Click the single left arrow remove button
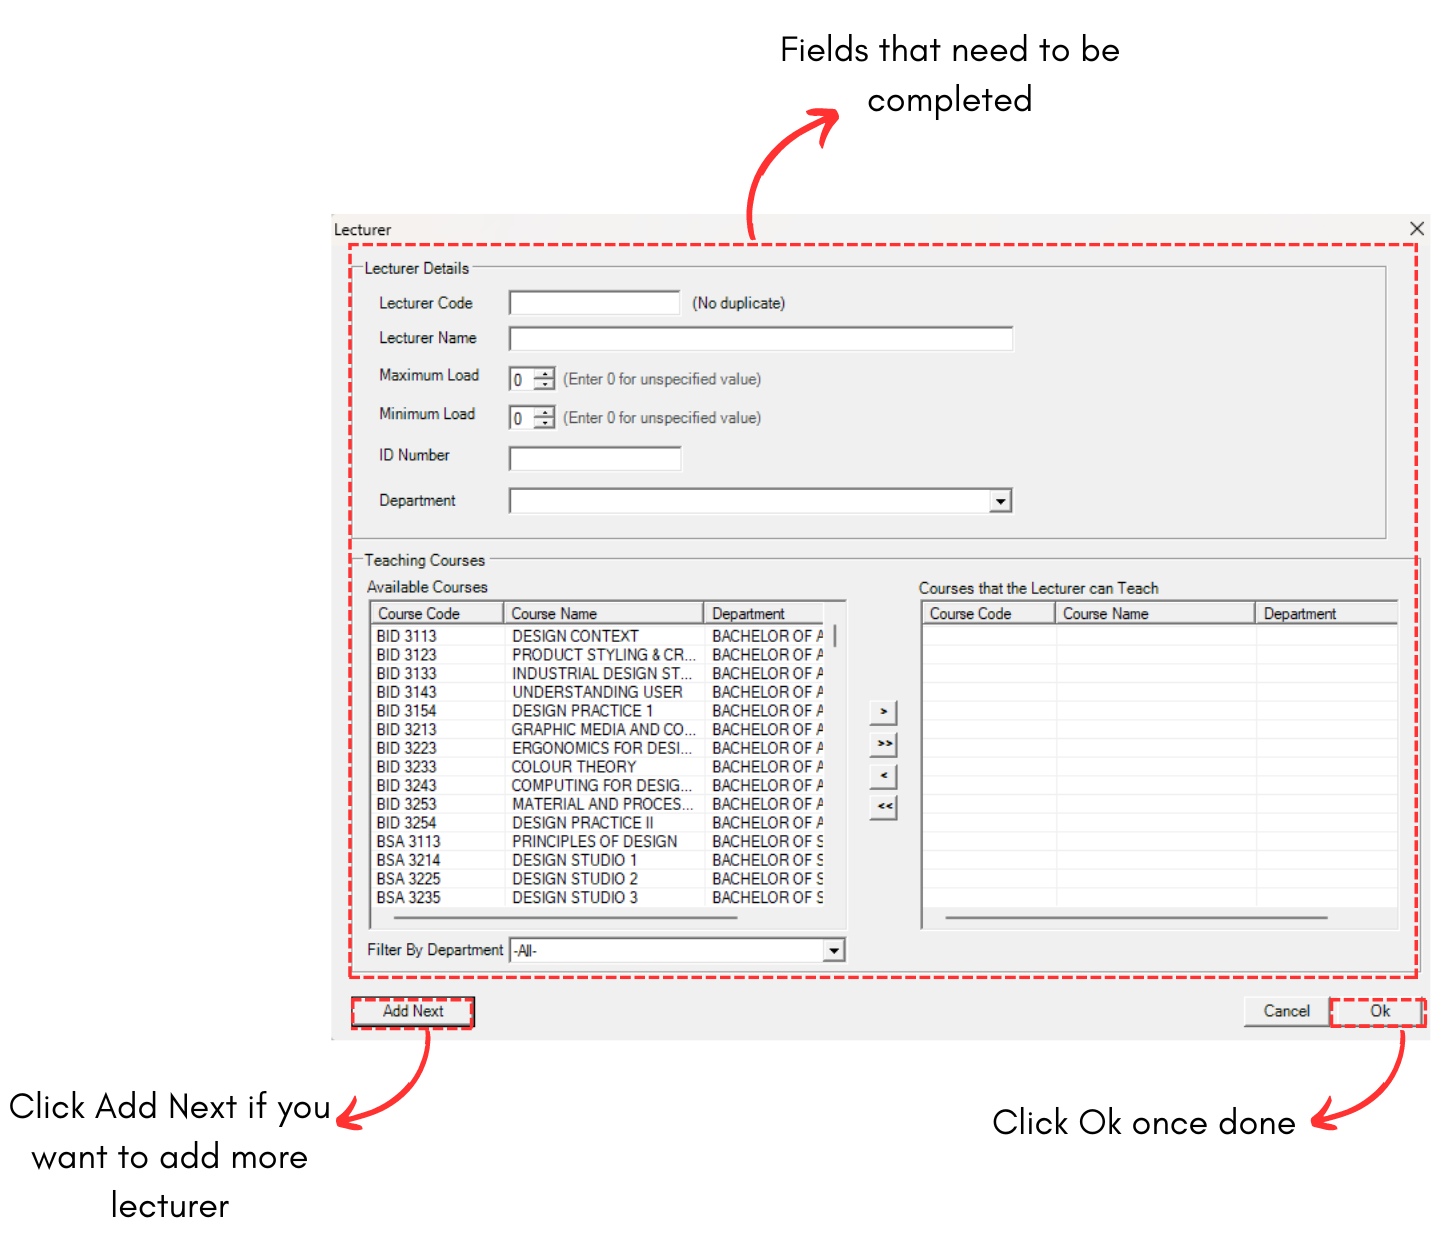1451x1234 pixels. [x=883, y=776]
